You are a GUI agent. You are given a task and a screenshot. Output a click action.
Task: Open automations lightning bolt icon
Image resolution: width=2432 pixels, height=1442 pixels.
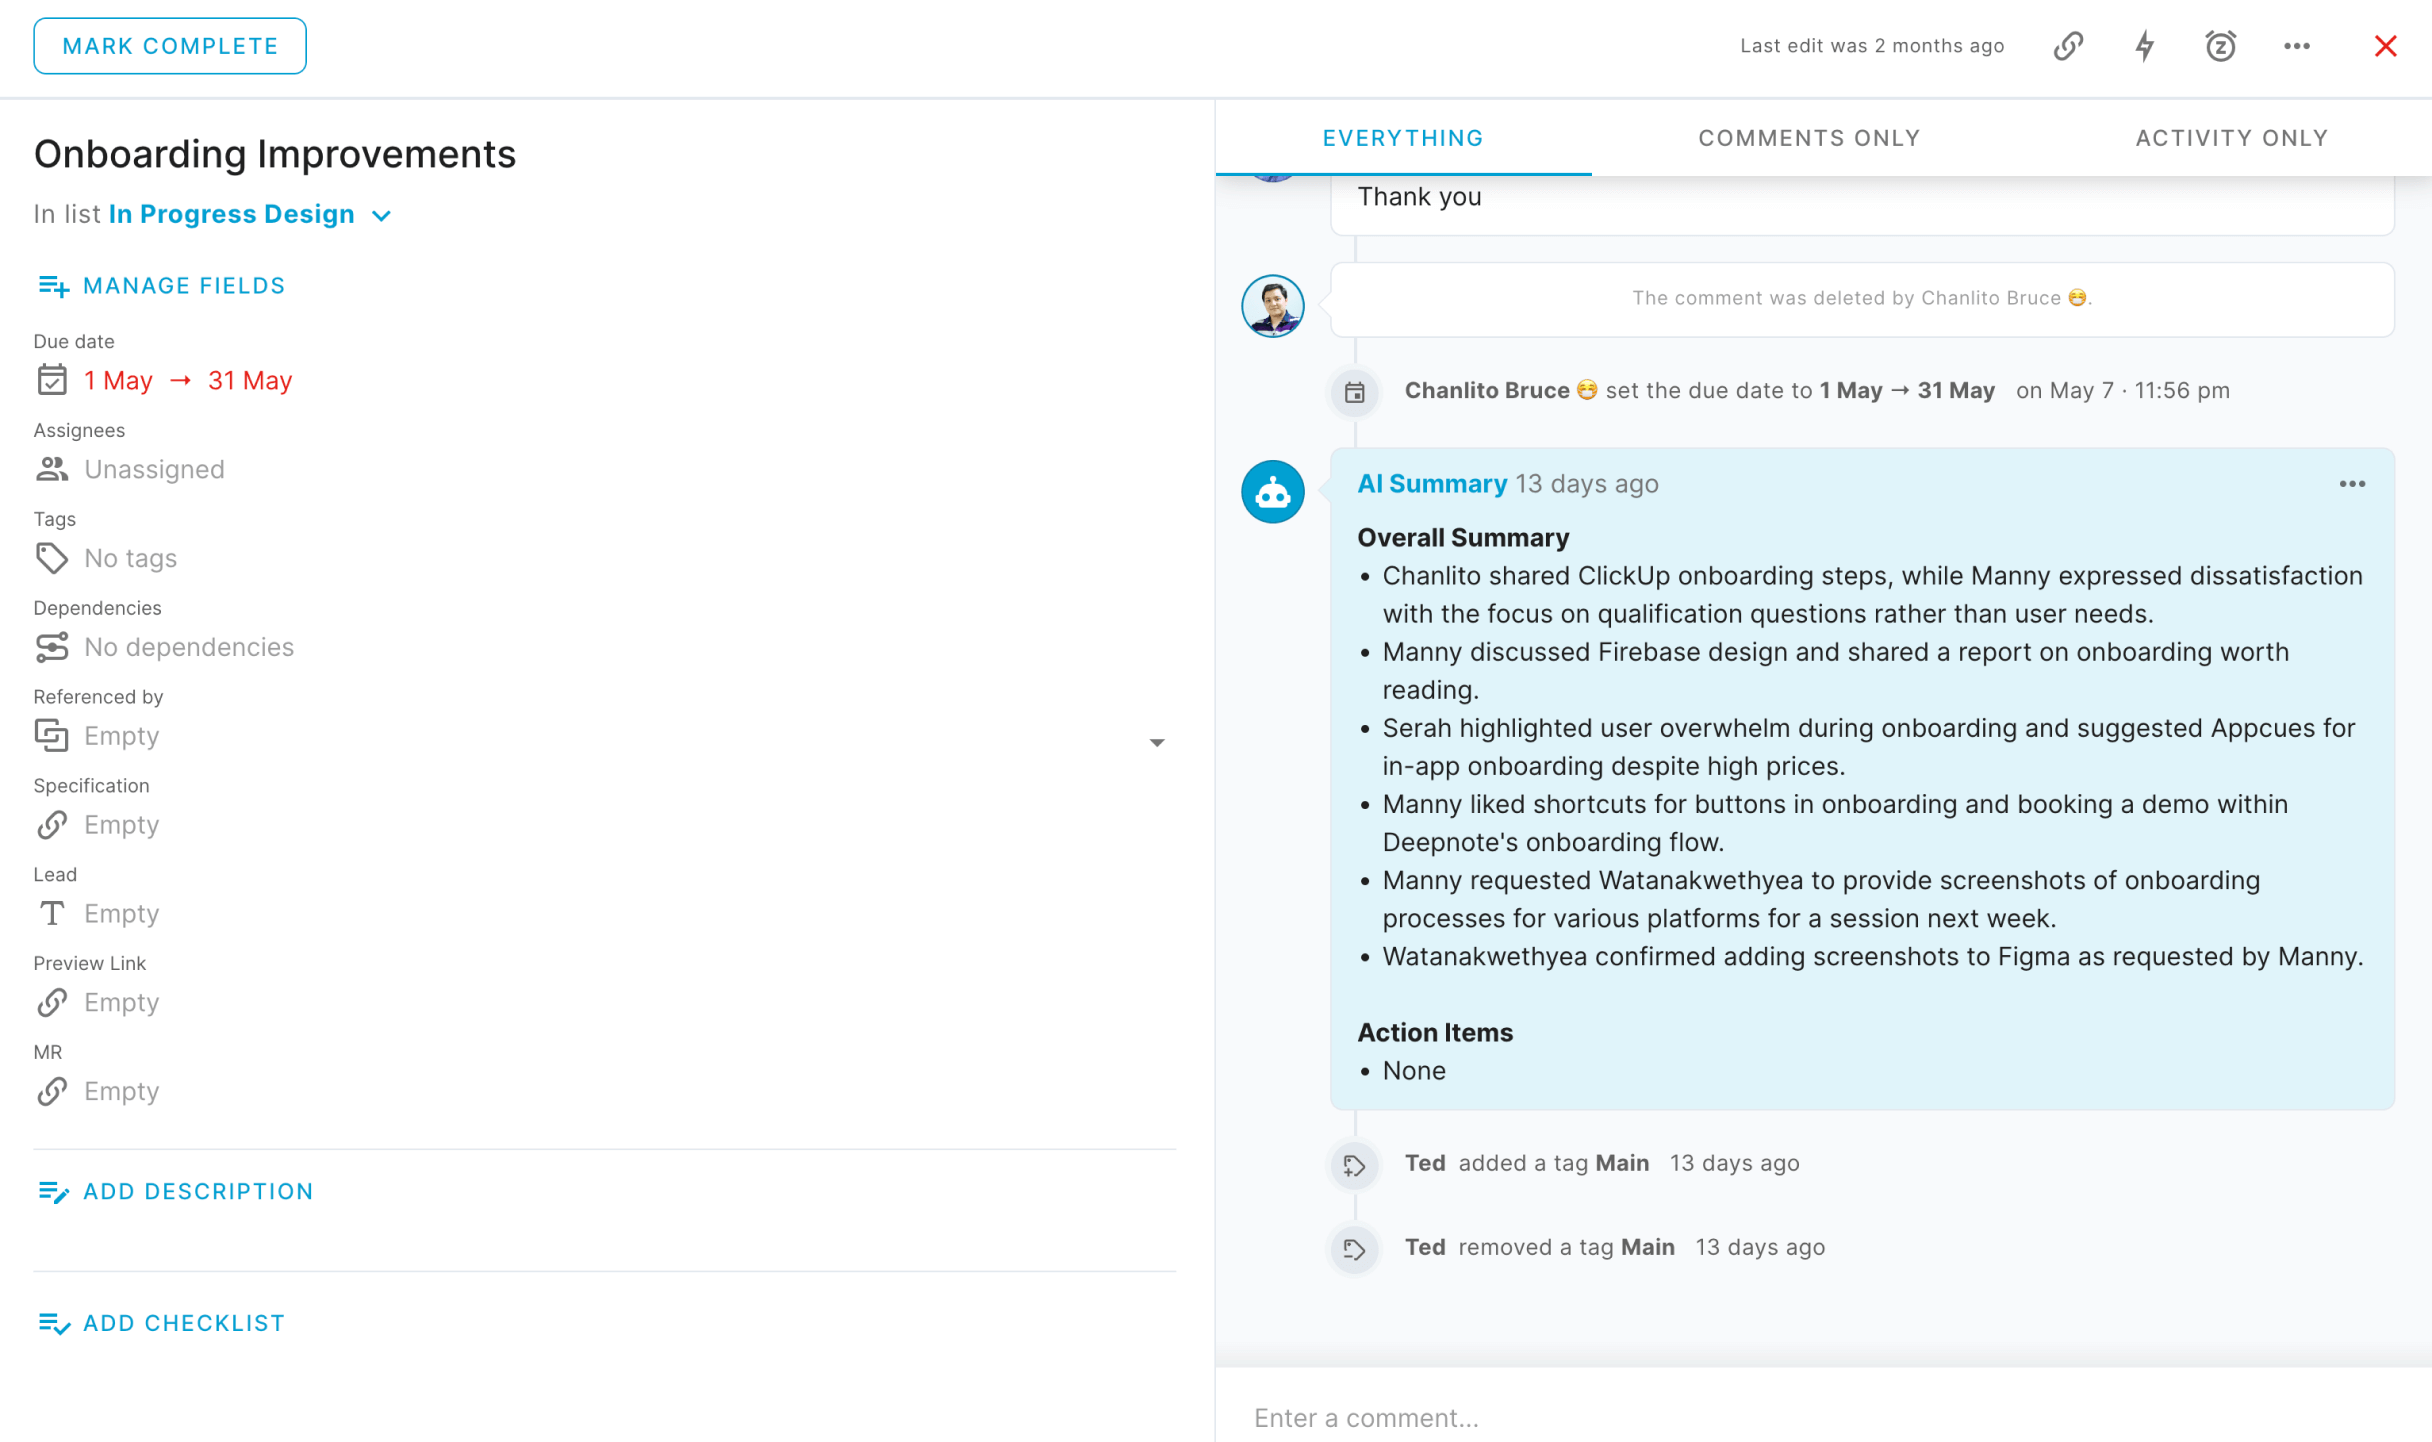click(2144, 46)
